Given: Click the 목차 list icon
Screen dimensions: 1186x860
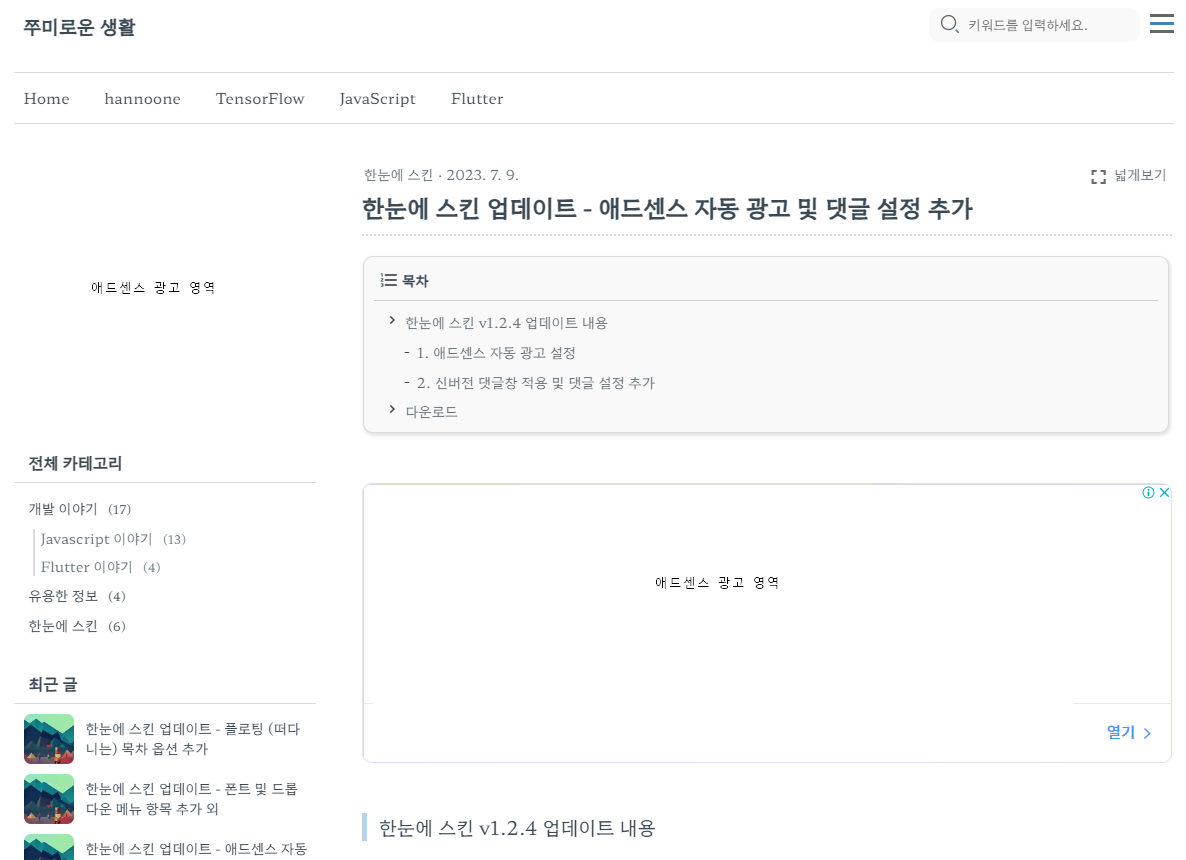Looking at the screenshot, I should [389, 281].
